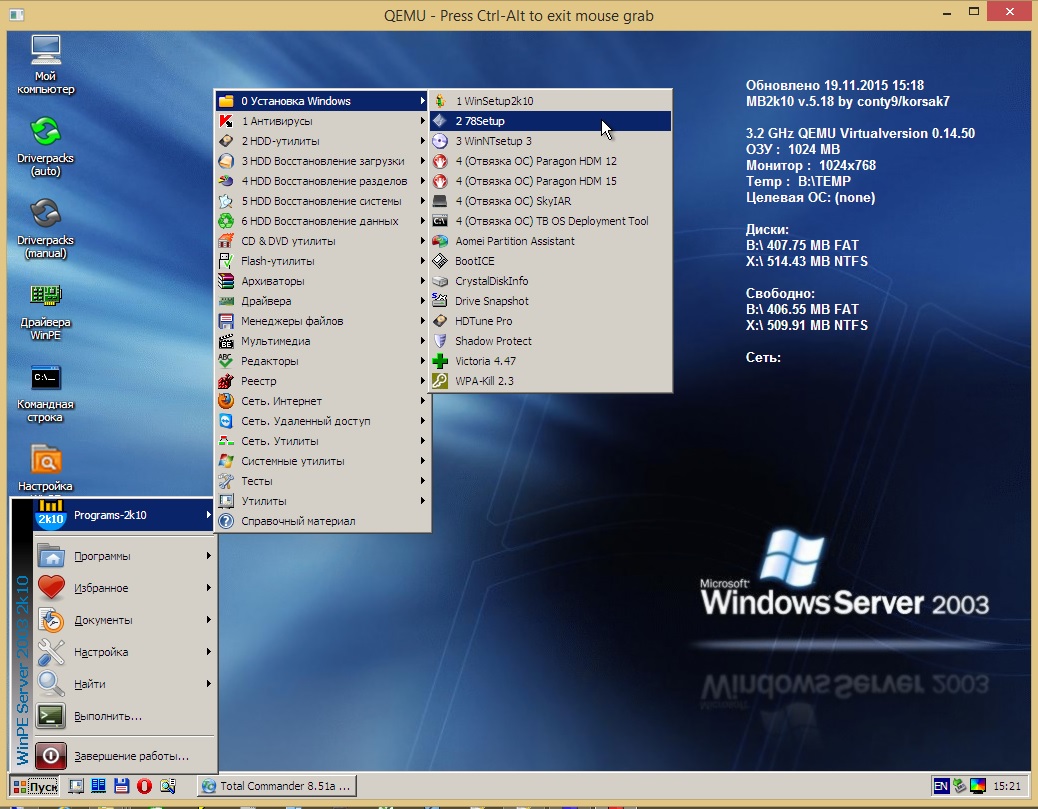This screenshot has width=1038, height=809.
Task: Click Завершение работы... in Start menu
Action: (x=124, y=755)
